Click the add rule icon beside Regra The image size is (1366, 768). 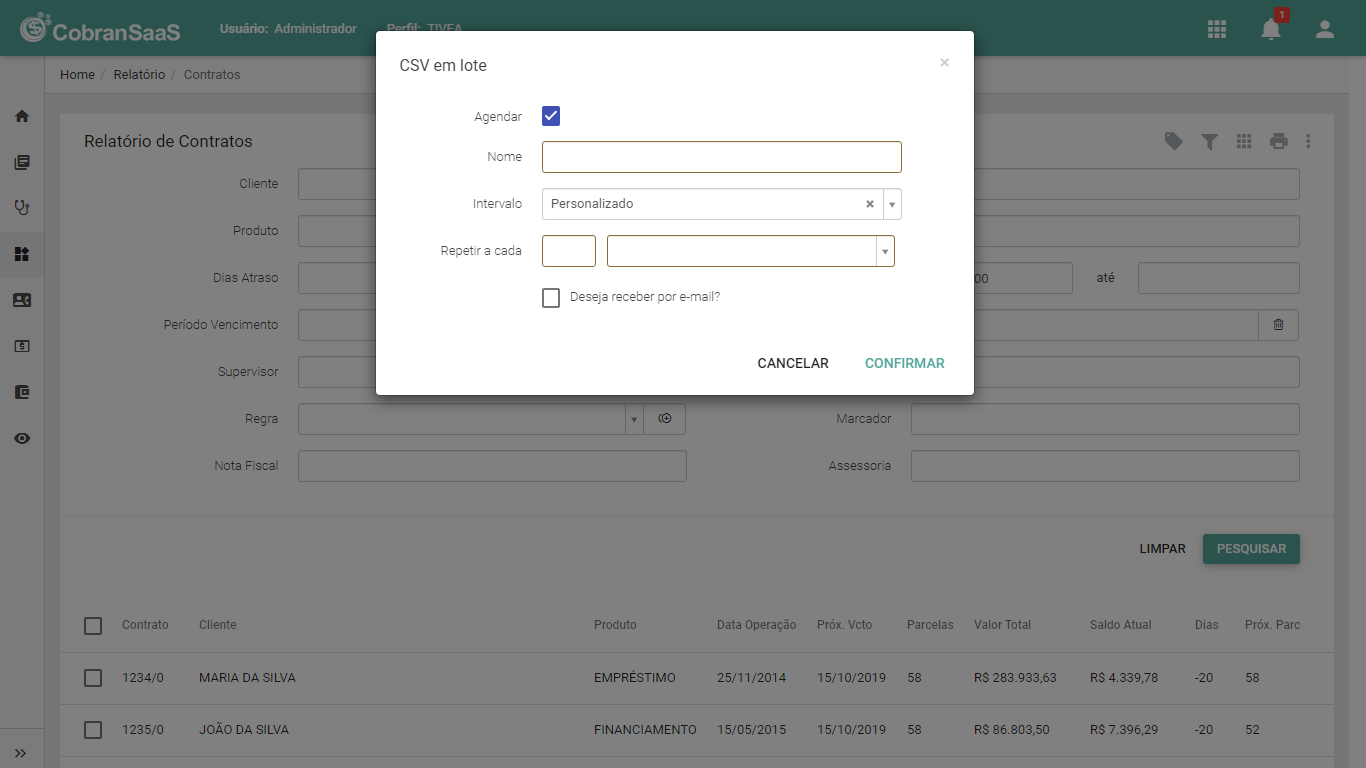(665, 419)
